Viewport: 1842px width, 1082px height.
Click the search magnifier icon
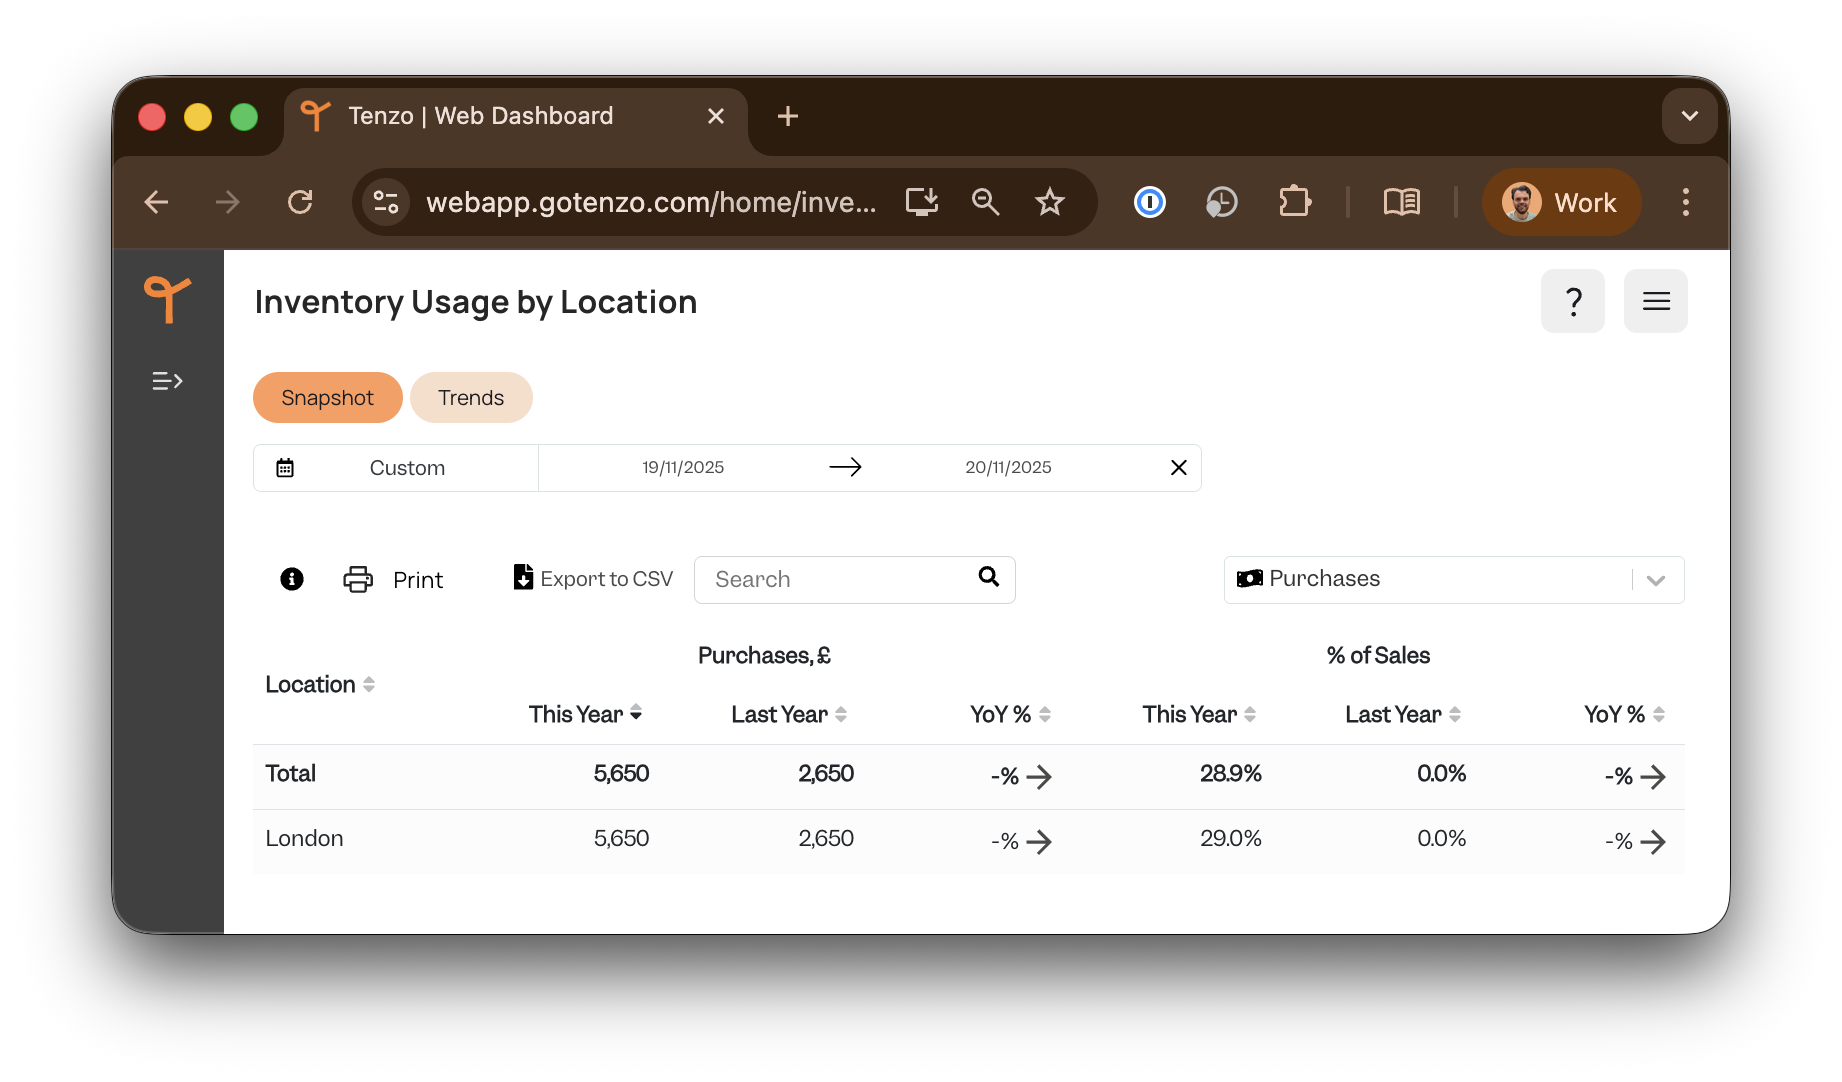[989, 576]
